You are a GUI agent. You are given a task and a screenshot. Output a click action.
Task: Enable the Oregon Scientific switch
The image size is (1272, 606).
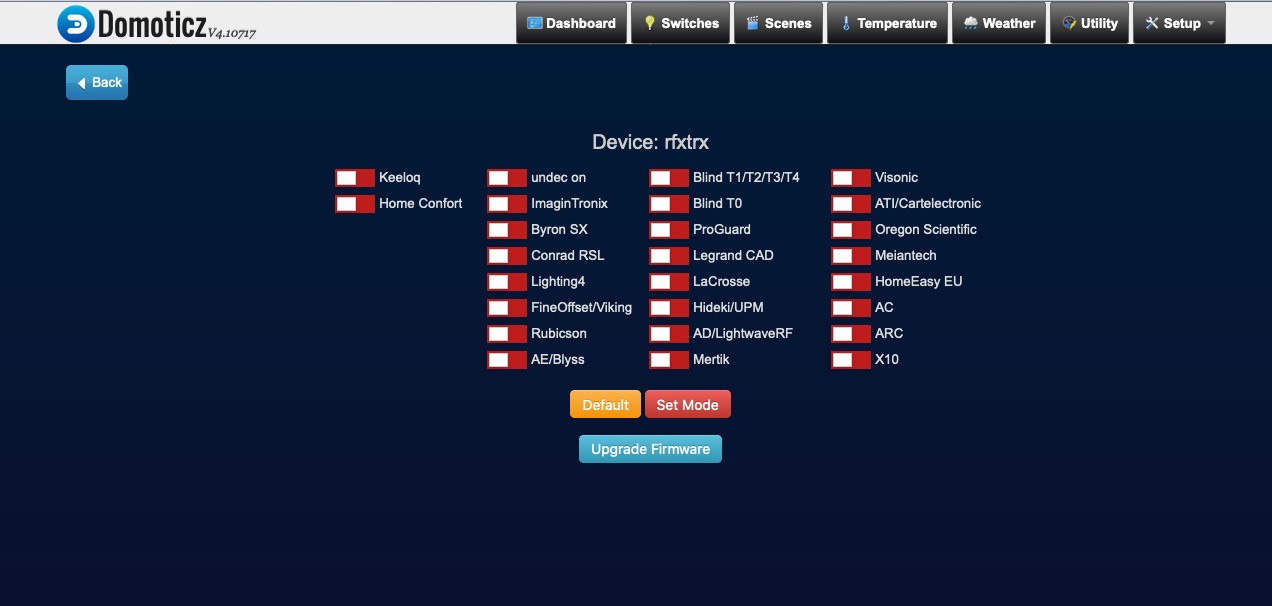pos(851,230)
